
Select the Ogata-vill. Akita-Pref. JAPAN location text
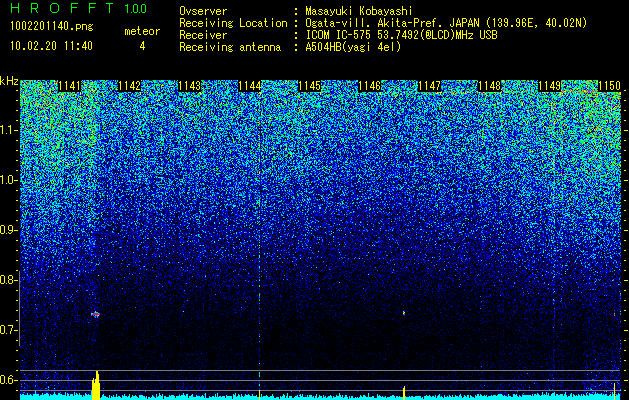tap(448, 23)
